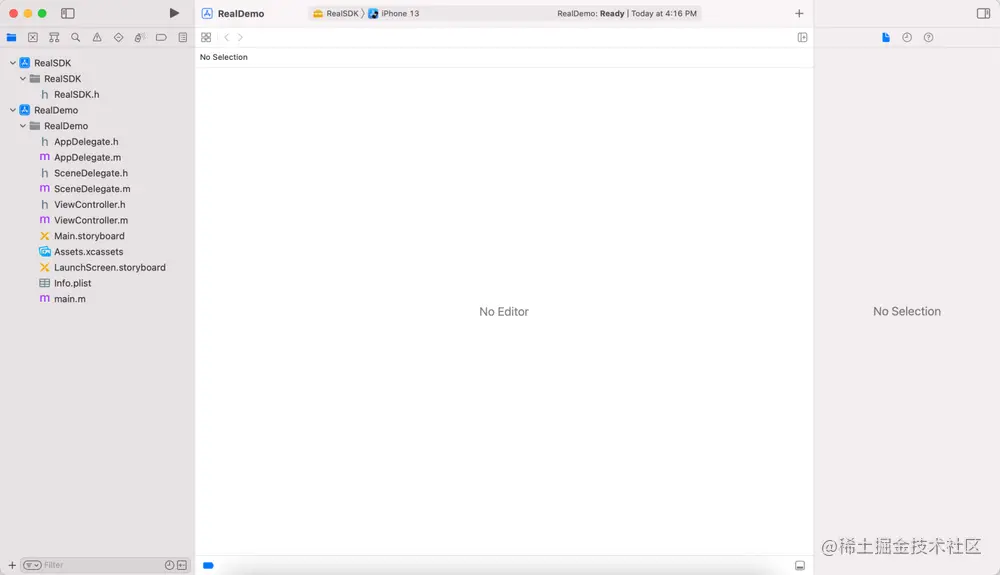Go forward with the right chevron
Viewport: 1000px width, 575px height.
240,38
